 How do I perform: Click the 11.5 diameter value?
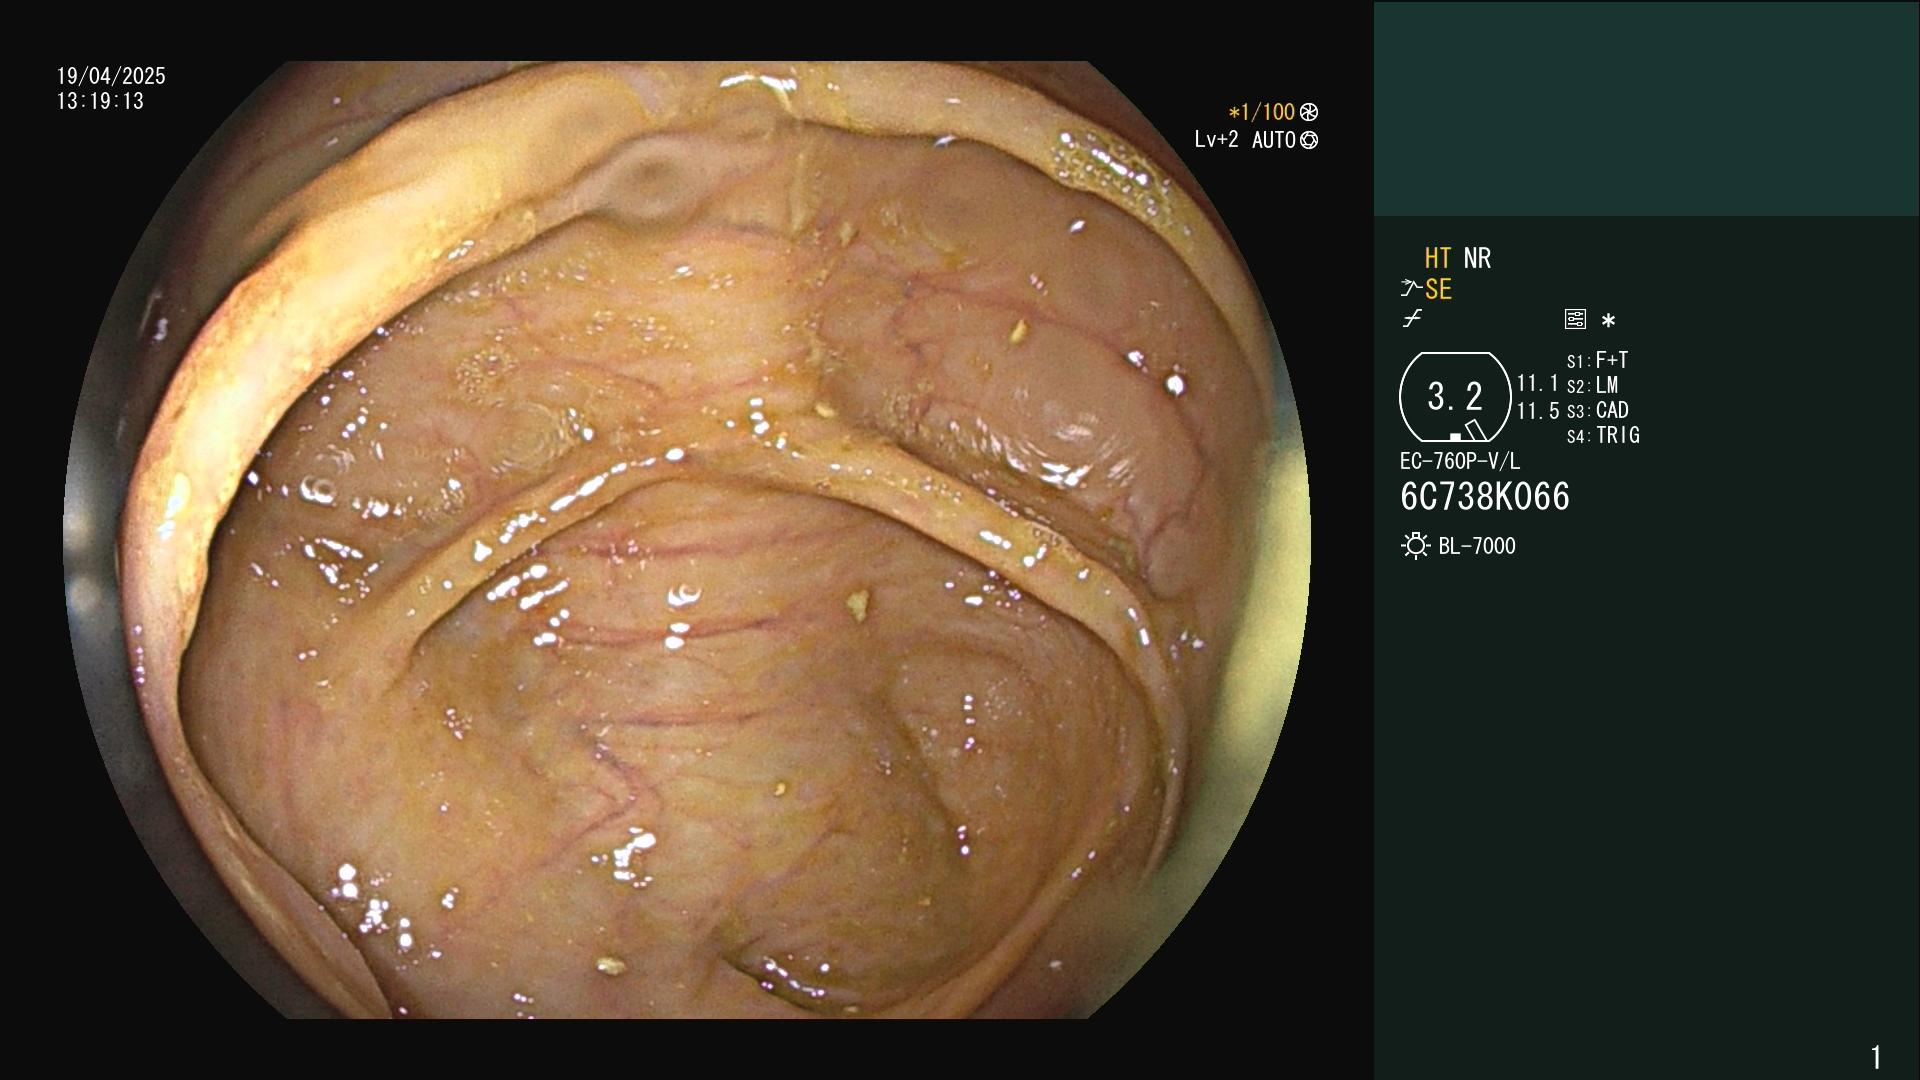point(1538,411)
